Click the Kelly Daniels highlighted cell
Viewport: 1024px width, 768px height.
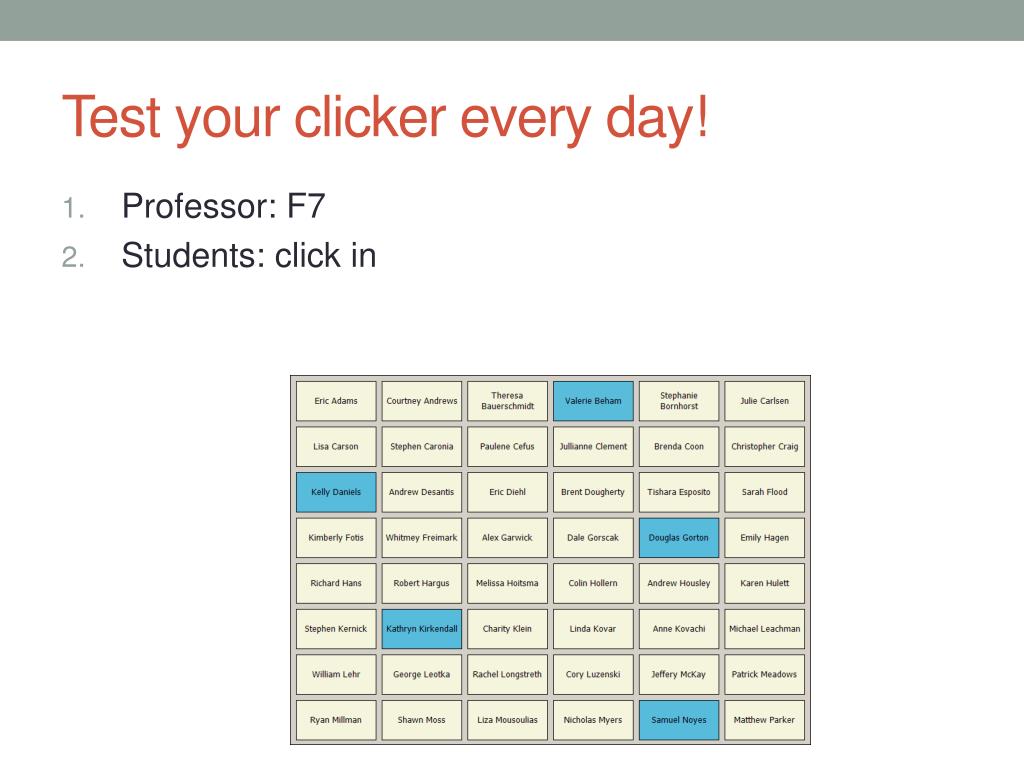point(336,492)
